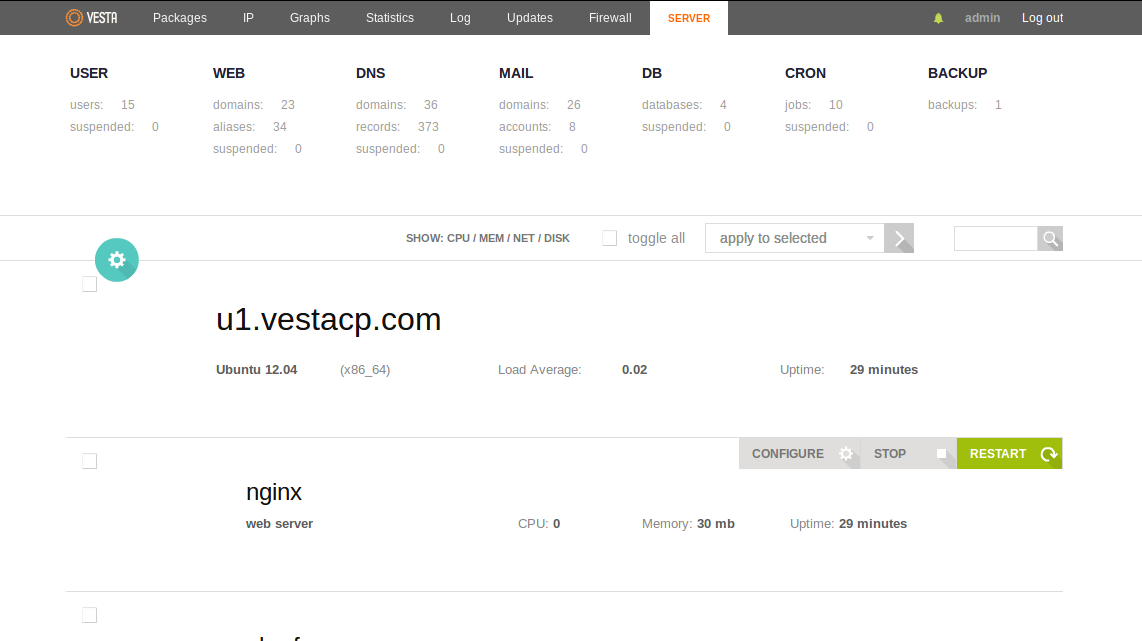The image size is (1142, 641).
Task: Click the Vesta logo icon
Action: [75, 18]
